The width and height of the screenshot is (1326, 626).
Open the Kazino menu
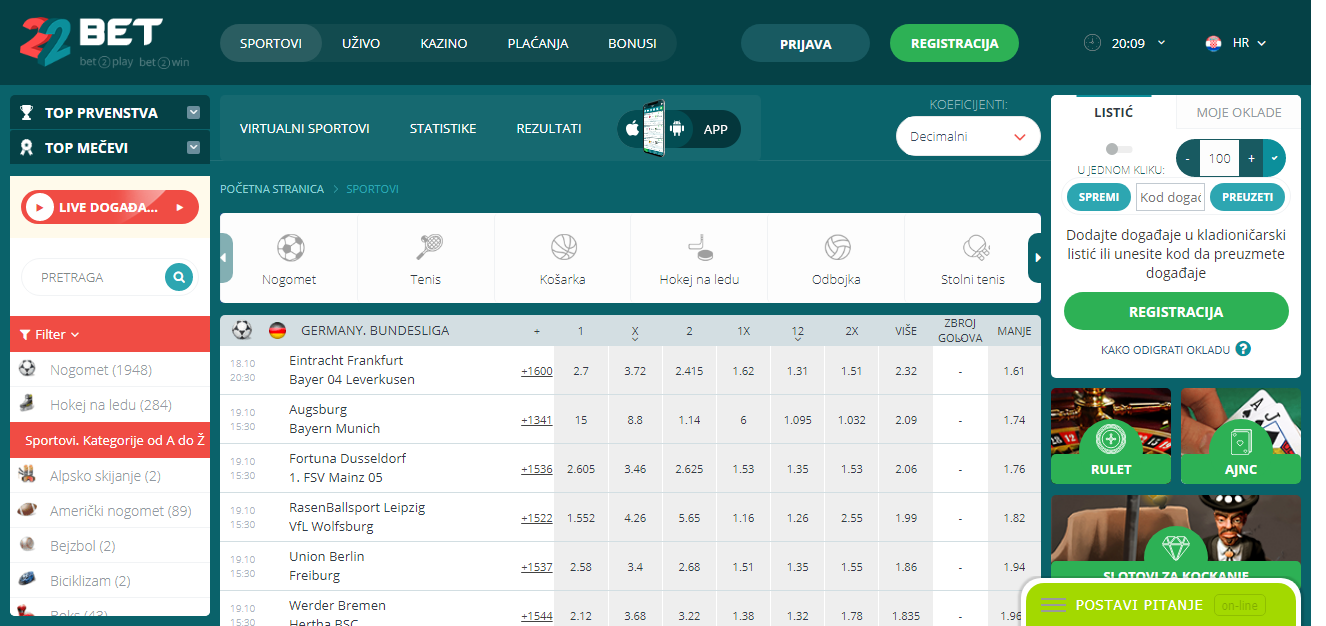click(x=444, y=43)
